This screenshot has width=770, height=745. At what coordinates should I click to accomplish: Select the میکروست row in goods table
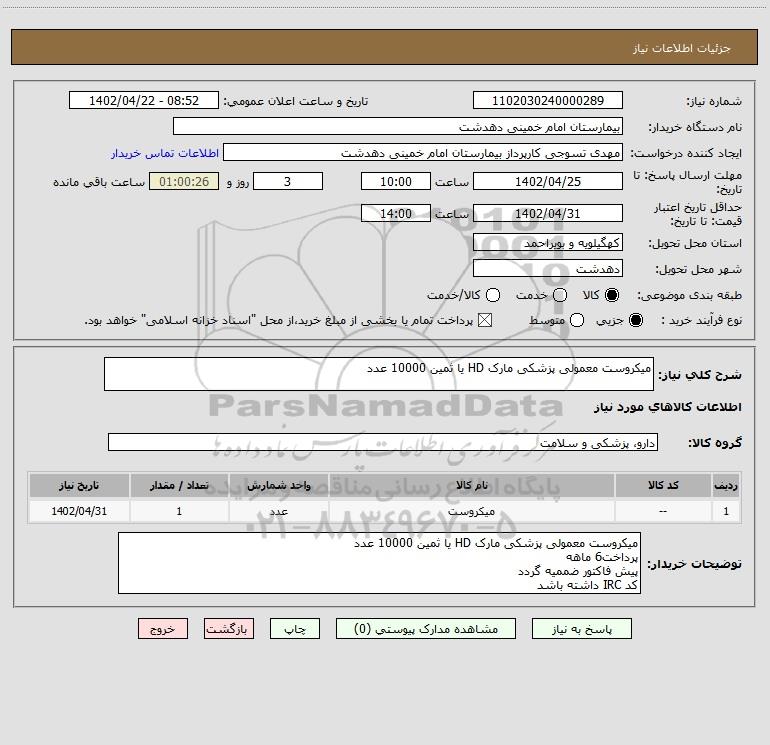385,511
